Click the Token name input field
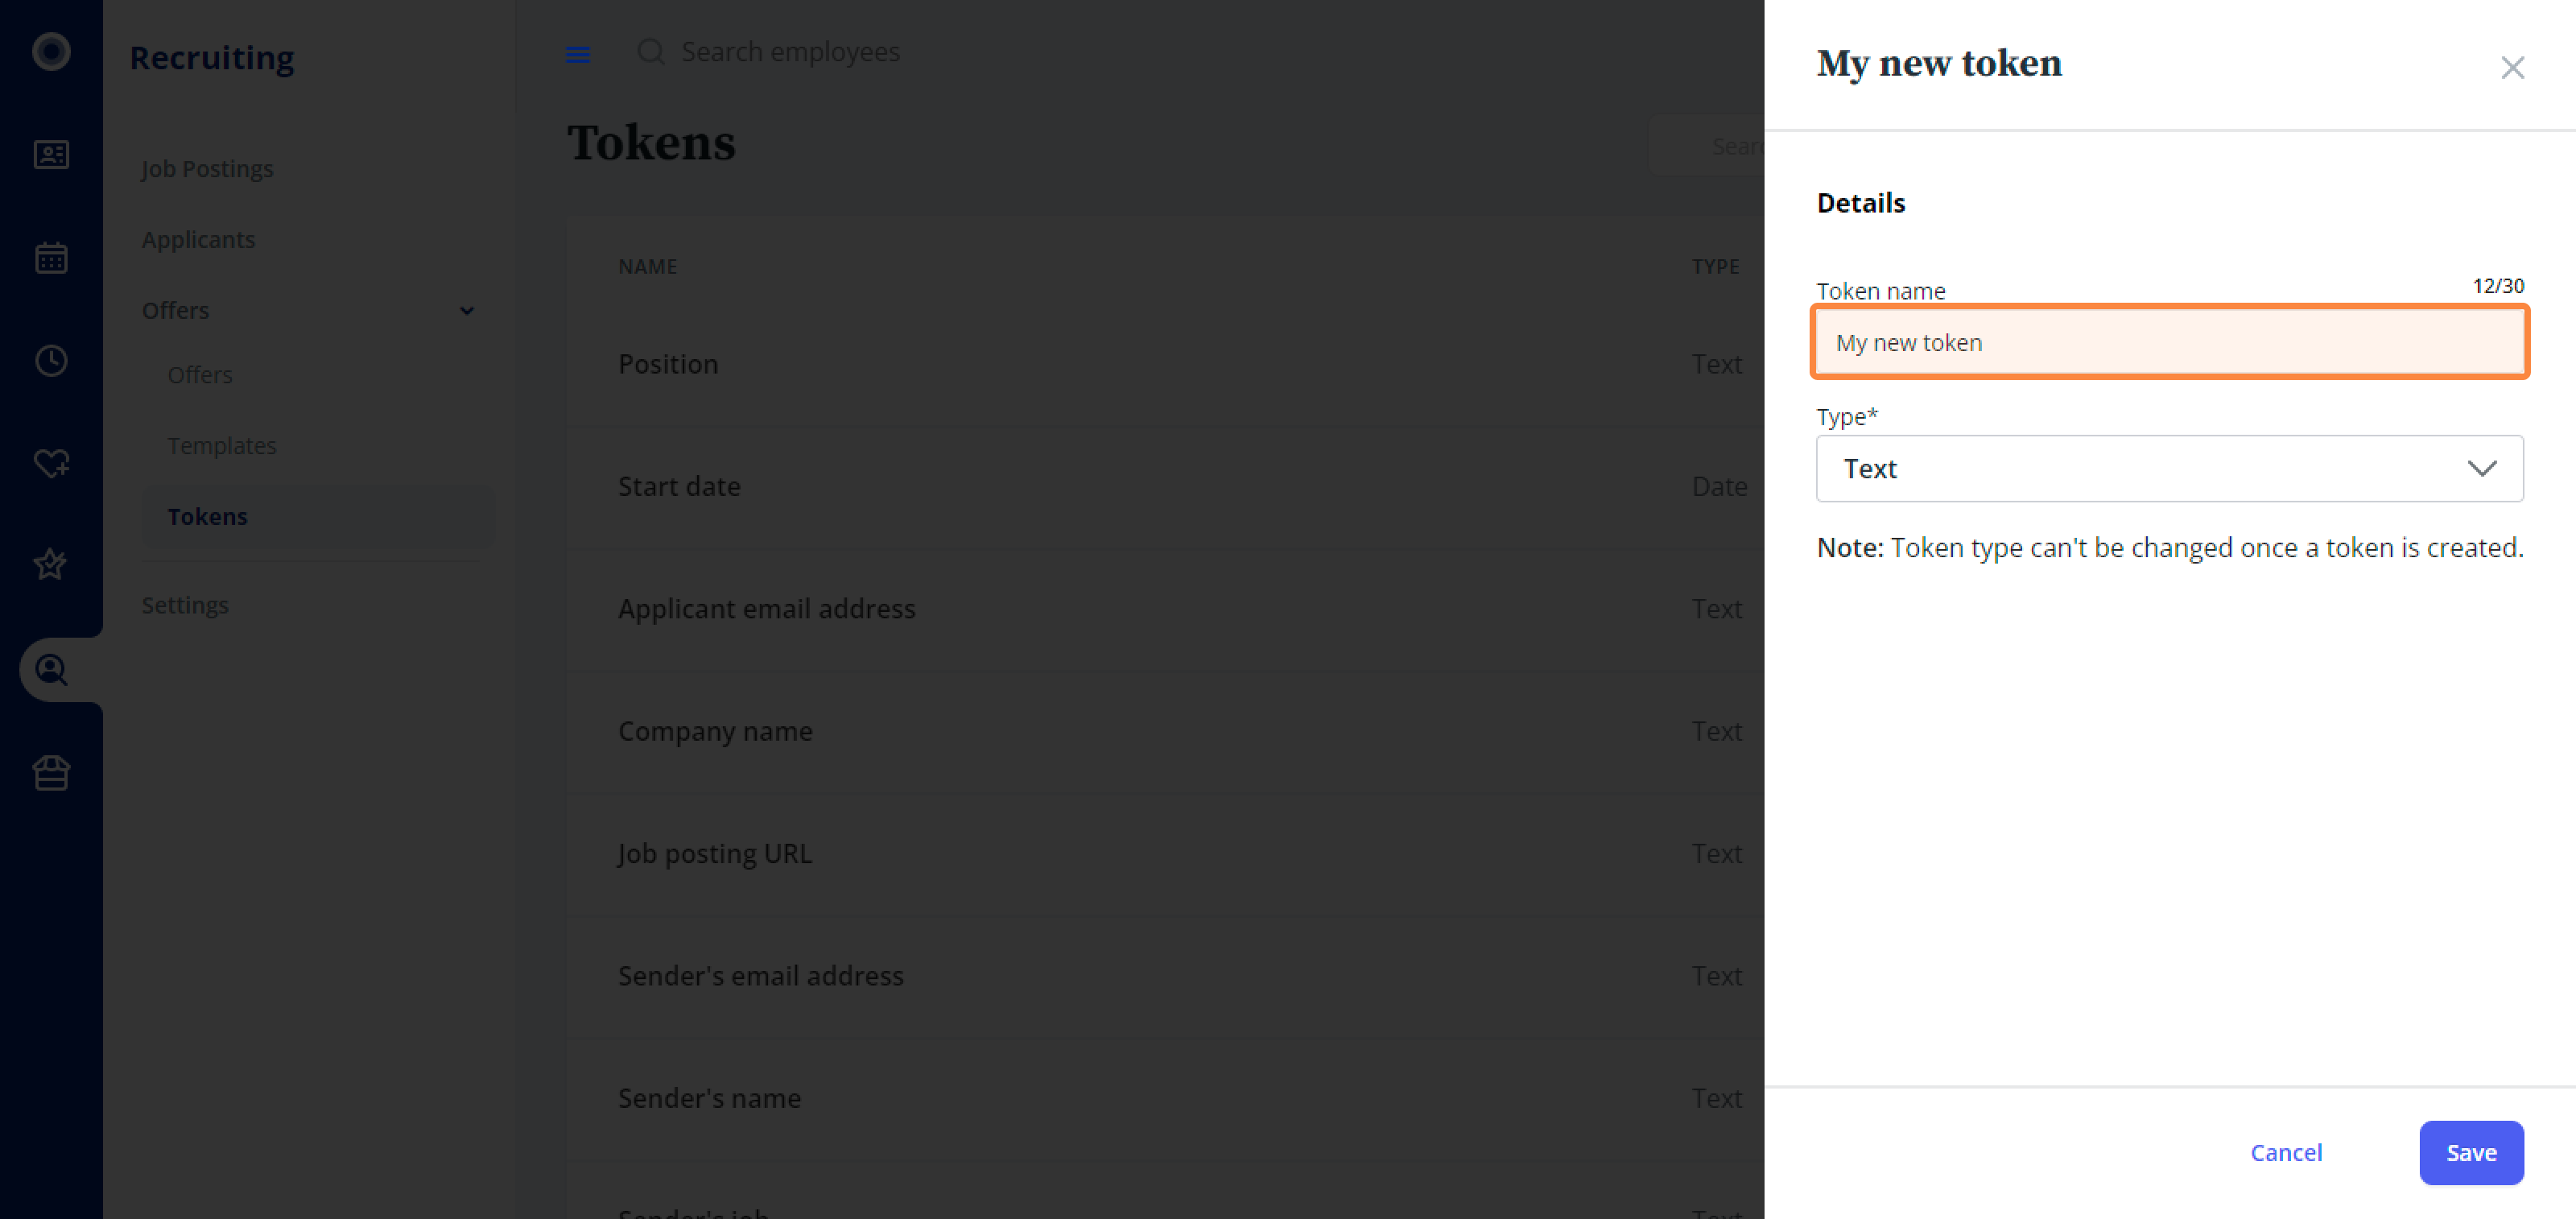Image resolution: width=2576 pixels, height=1219 pixels. (2169, 342)
